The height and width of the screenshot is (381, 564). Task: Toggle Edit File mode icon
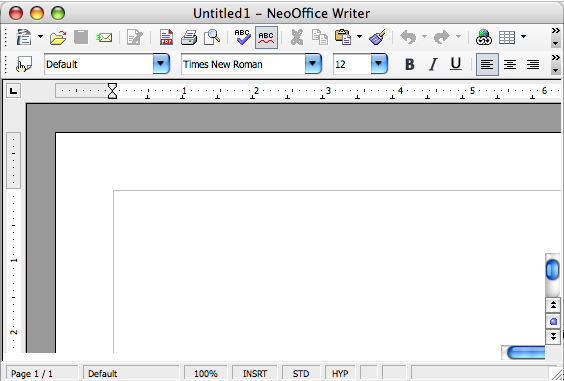tap(135, 37)
